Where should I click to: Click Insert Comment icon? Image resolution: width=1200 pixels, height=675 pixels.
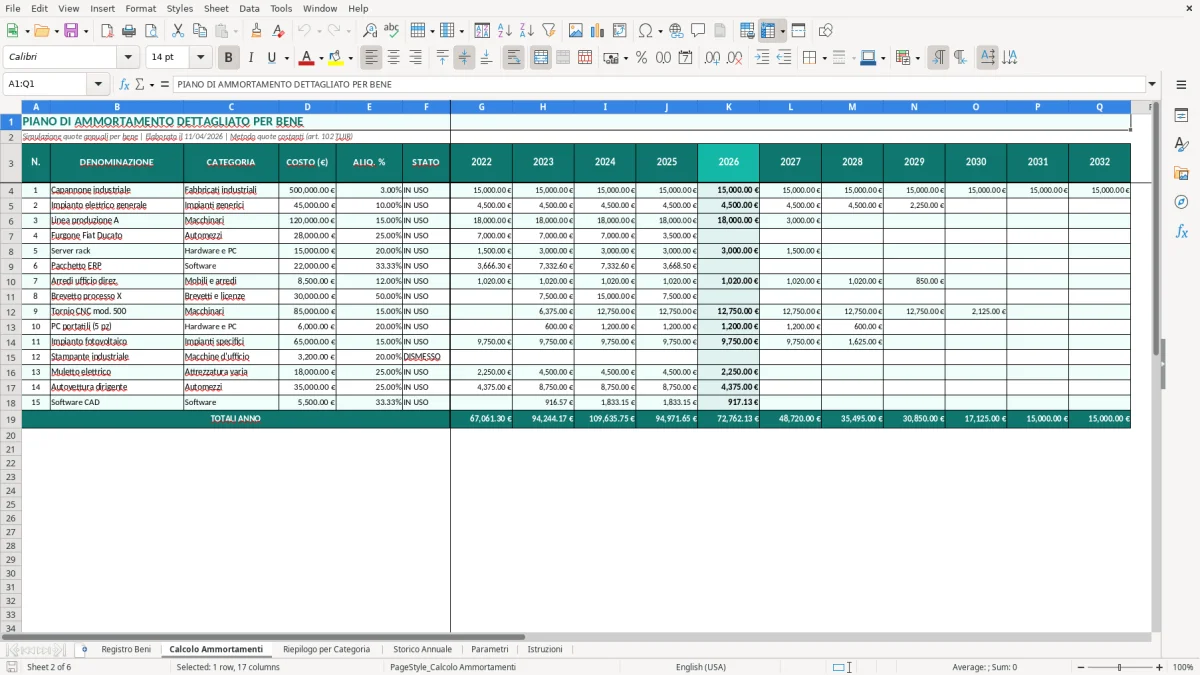[x=698, y=31]
